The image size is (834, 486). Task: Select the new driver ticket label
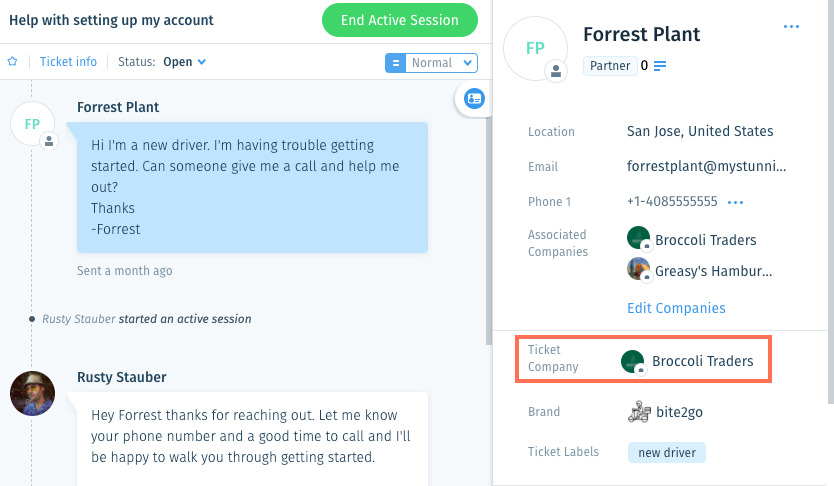(x=666, y=453)
